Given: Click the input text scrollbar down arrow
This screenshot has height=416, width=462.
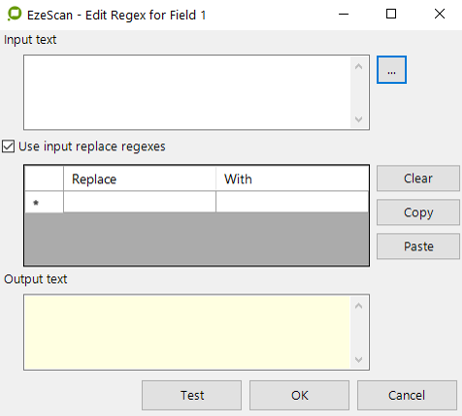Looking at the screenshot, I should (359, 119).
